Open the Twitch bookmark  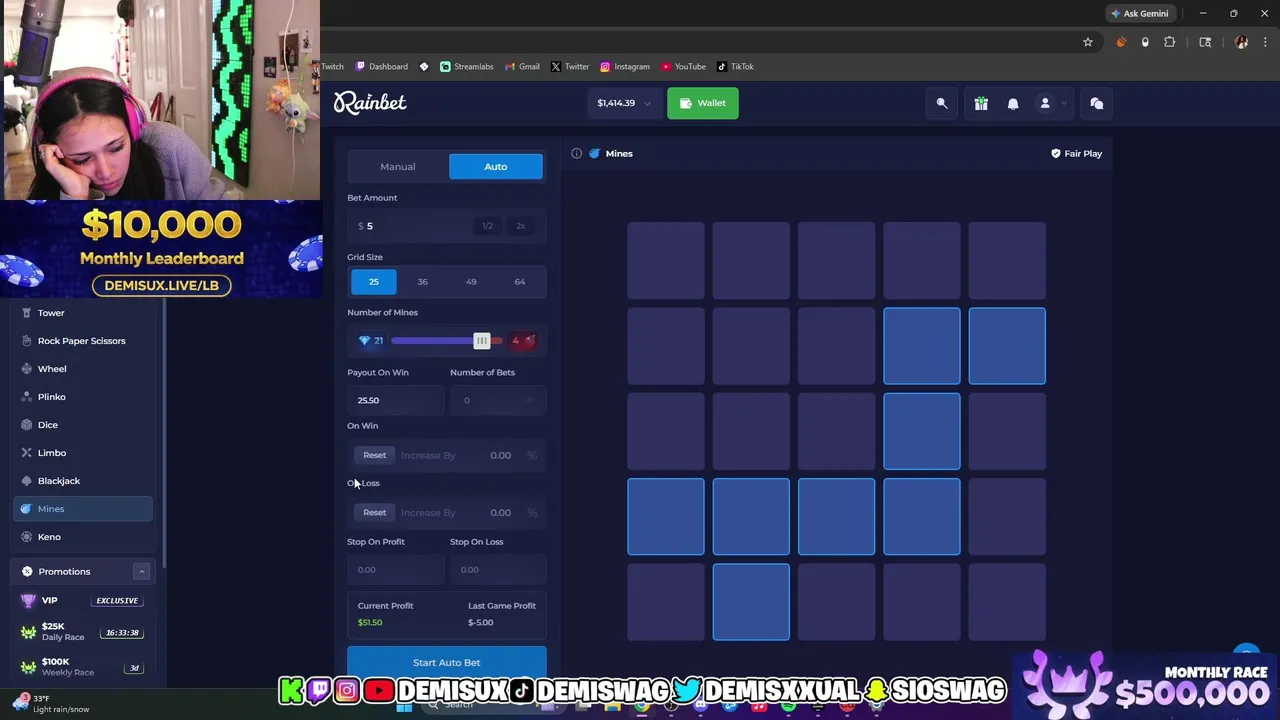pyautogui.click(x=332, y=66)
